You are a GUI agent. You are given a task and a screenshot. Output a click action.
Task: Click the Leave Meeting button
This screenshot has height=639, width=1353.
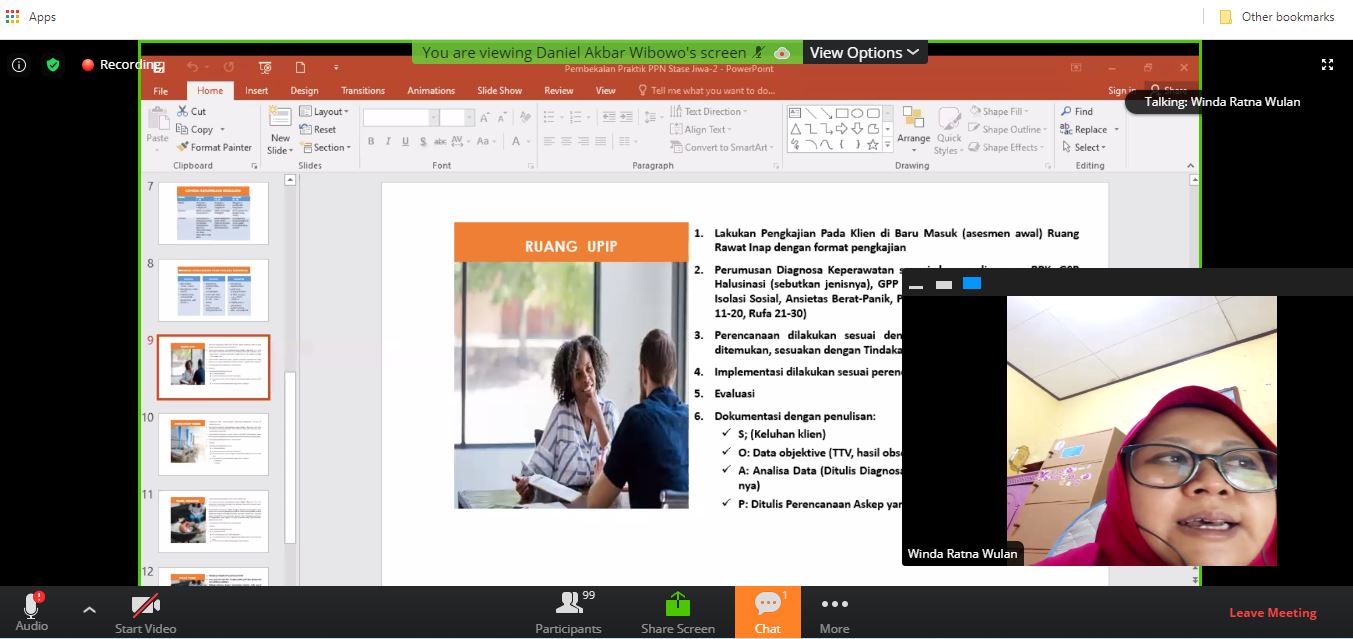click(1272, 613)
